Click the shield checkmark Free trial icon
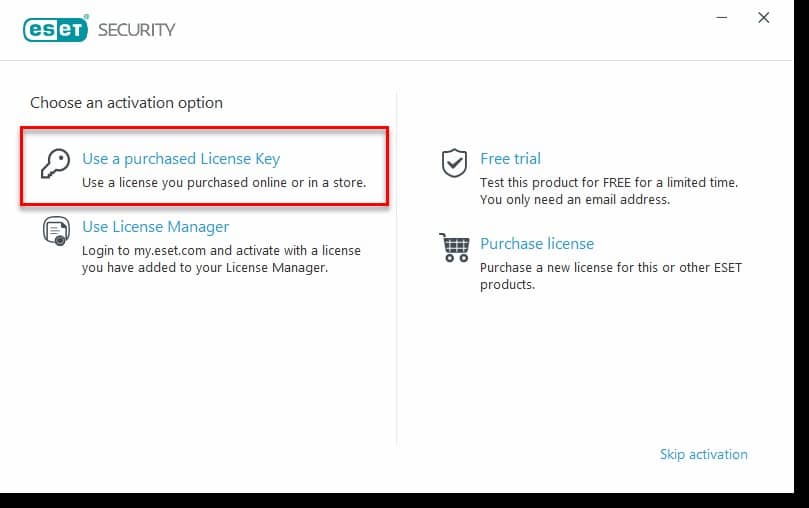The height and width of the screenshot is (508, 809). point(455,163)
